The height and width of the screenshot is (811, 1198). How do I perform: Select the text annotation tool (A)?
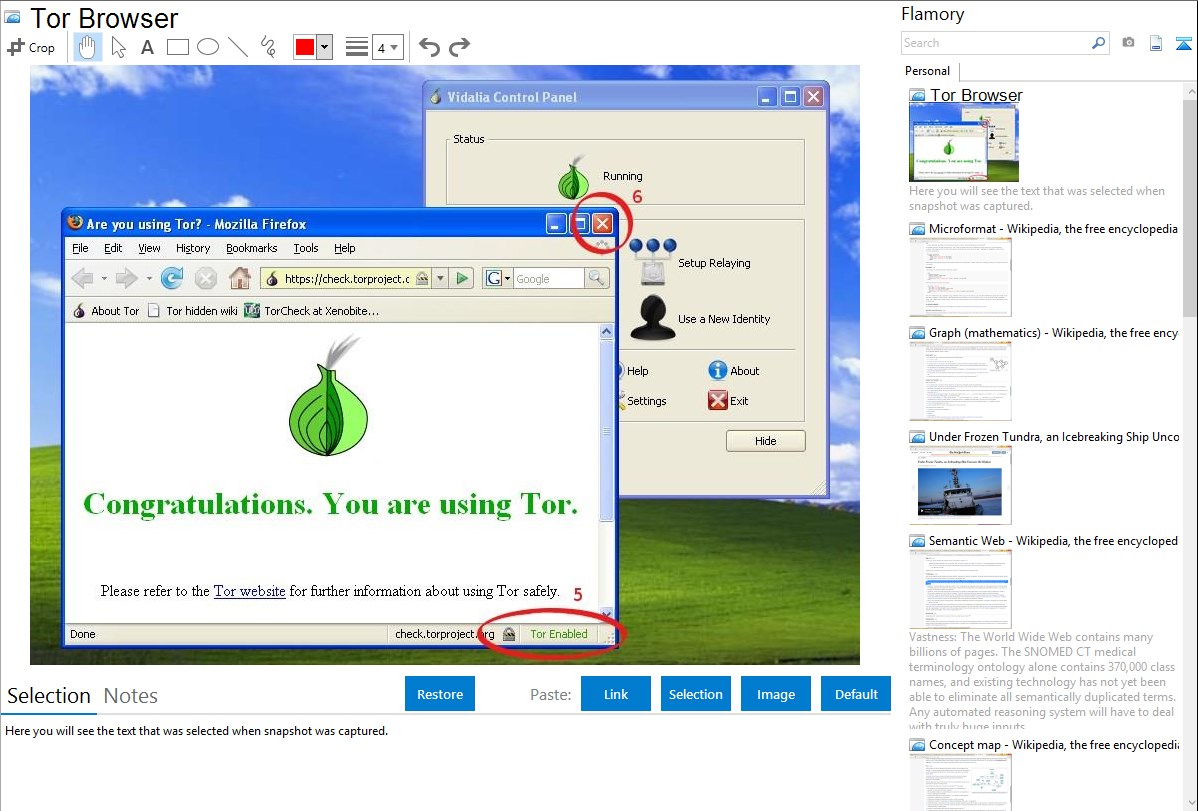click(147, 47)
